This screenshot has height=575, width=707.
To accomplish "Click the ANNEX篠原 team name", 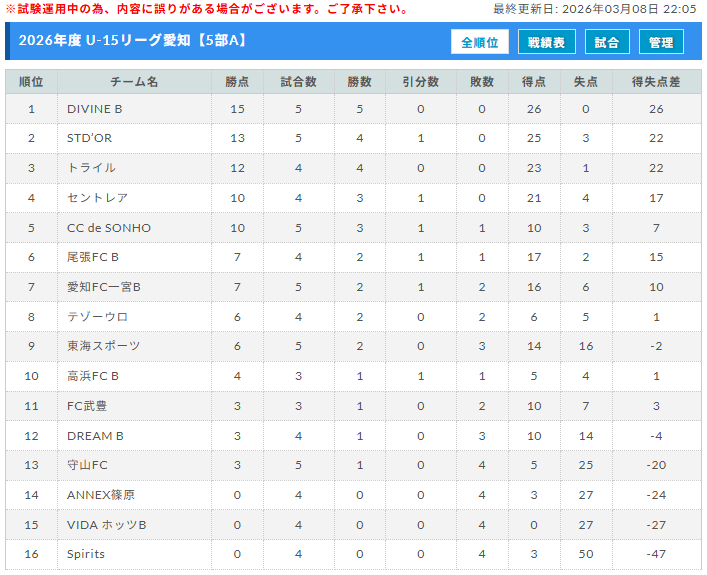I will click(x=100, y=494).
